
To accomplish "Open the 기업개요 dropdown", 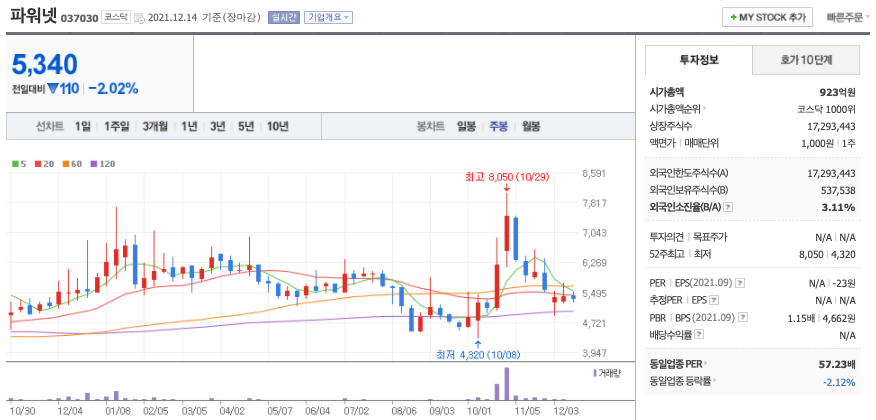I will click(x=328, y=17).
